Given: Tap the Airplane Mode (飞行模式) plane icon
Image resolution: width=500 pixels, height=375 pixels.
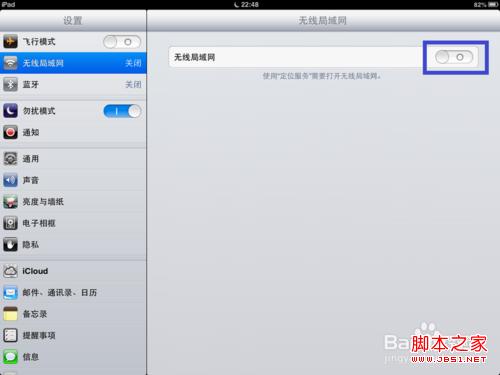Looking at the screenshot, I should point(10,42).
